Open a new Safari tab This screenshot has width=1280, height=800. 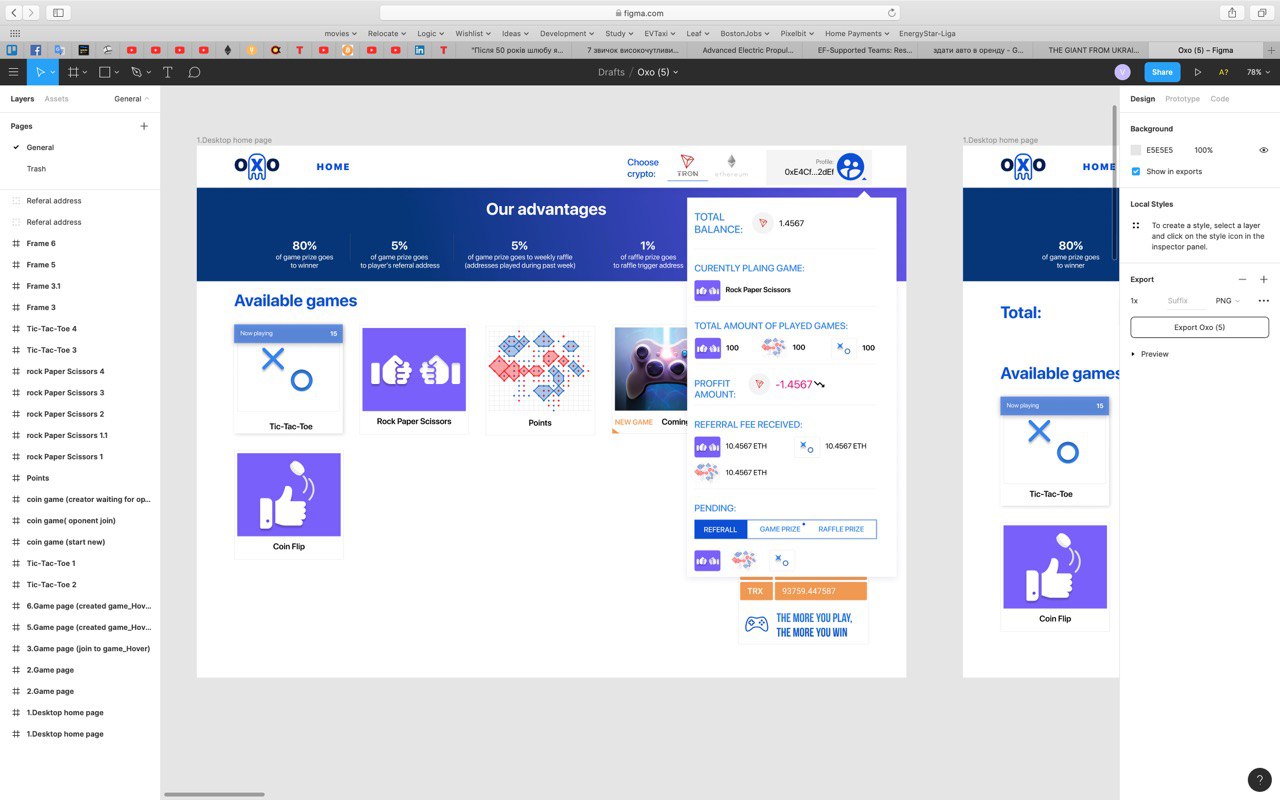(x=1270, y=49)
